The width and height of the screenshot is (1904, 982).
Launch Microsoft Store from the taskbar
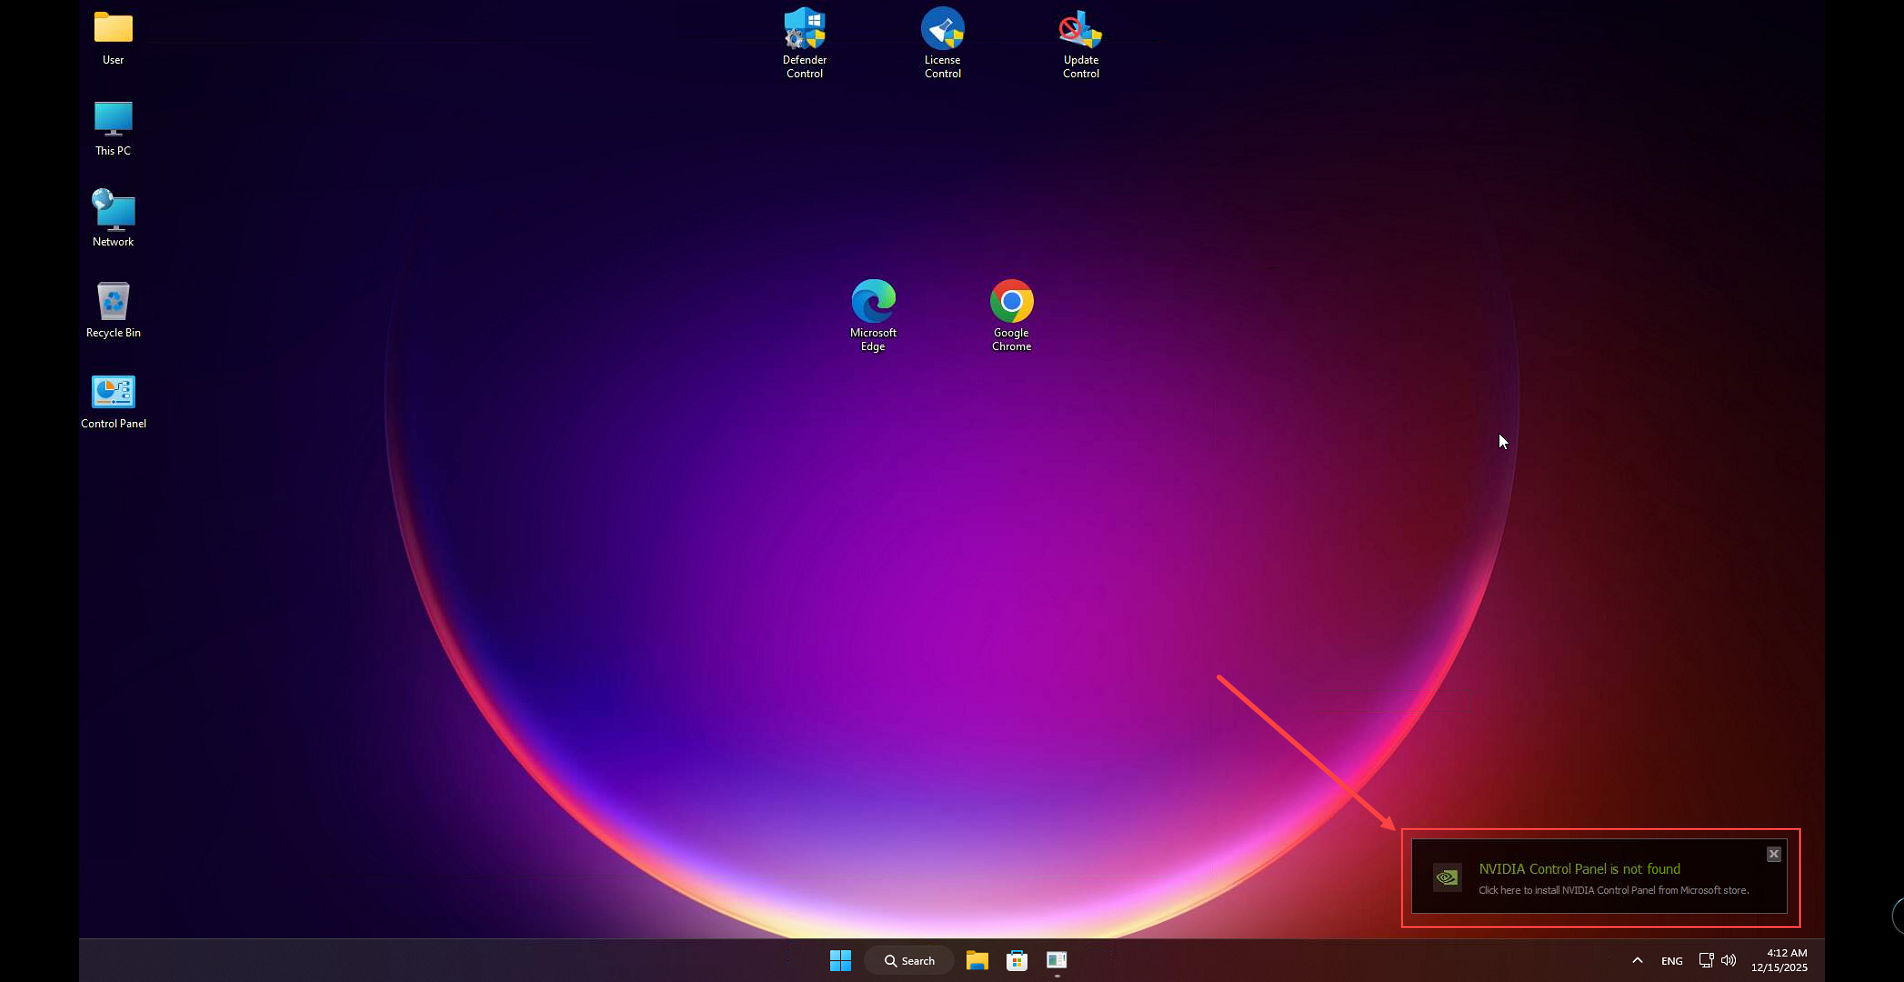[1017, 961]
